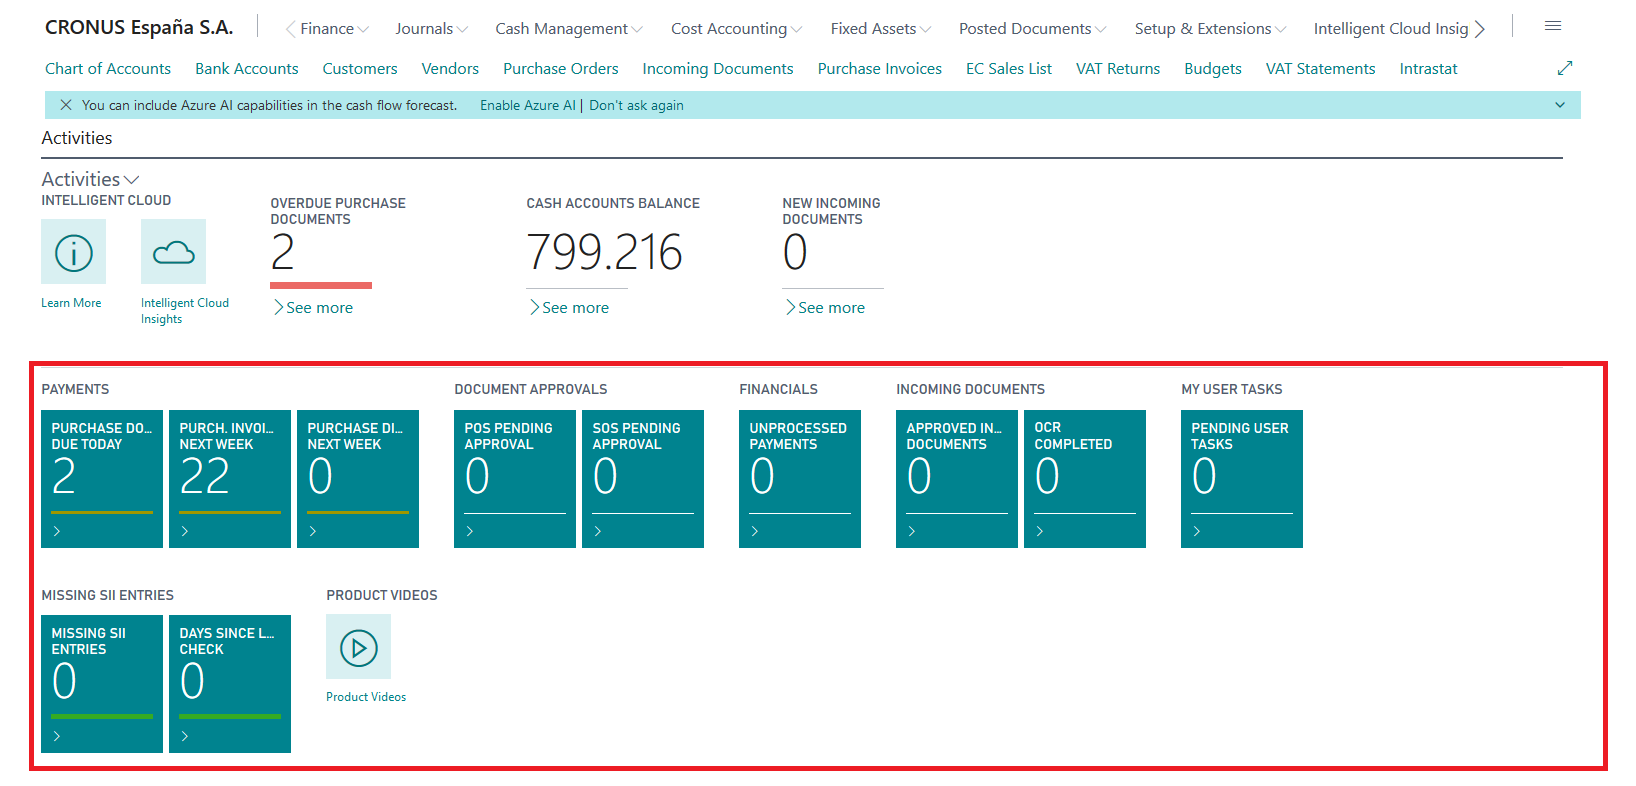Click the expand page arrow icon
This screenshot has height=786, width=1636.
(1565, 68)
